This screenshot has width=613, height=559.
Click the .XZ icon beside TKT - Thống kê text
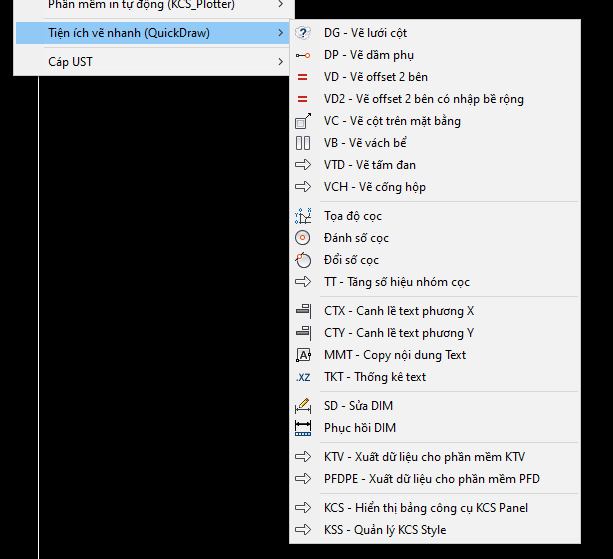click(x=303, y=377)
